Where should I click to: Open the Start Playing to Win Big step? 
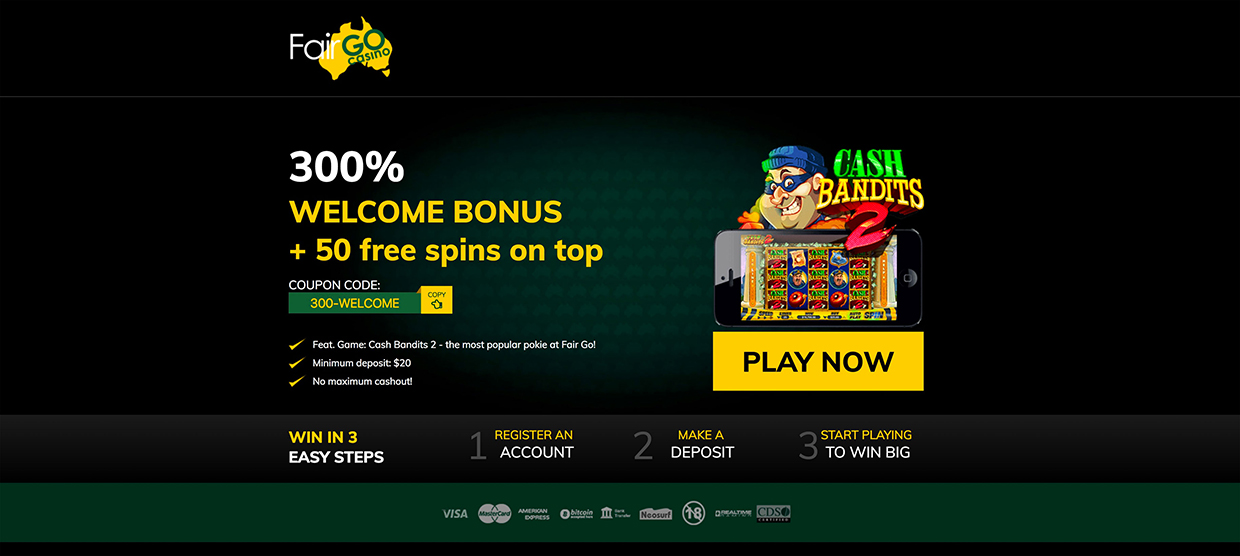(856, 444)
